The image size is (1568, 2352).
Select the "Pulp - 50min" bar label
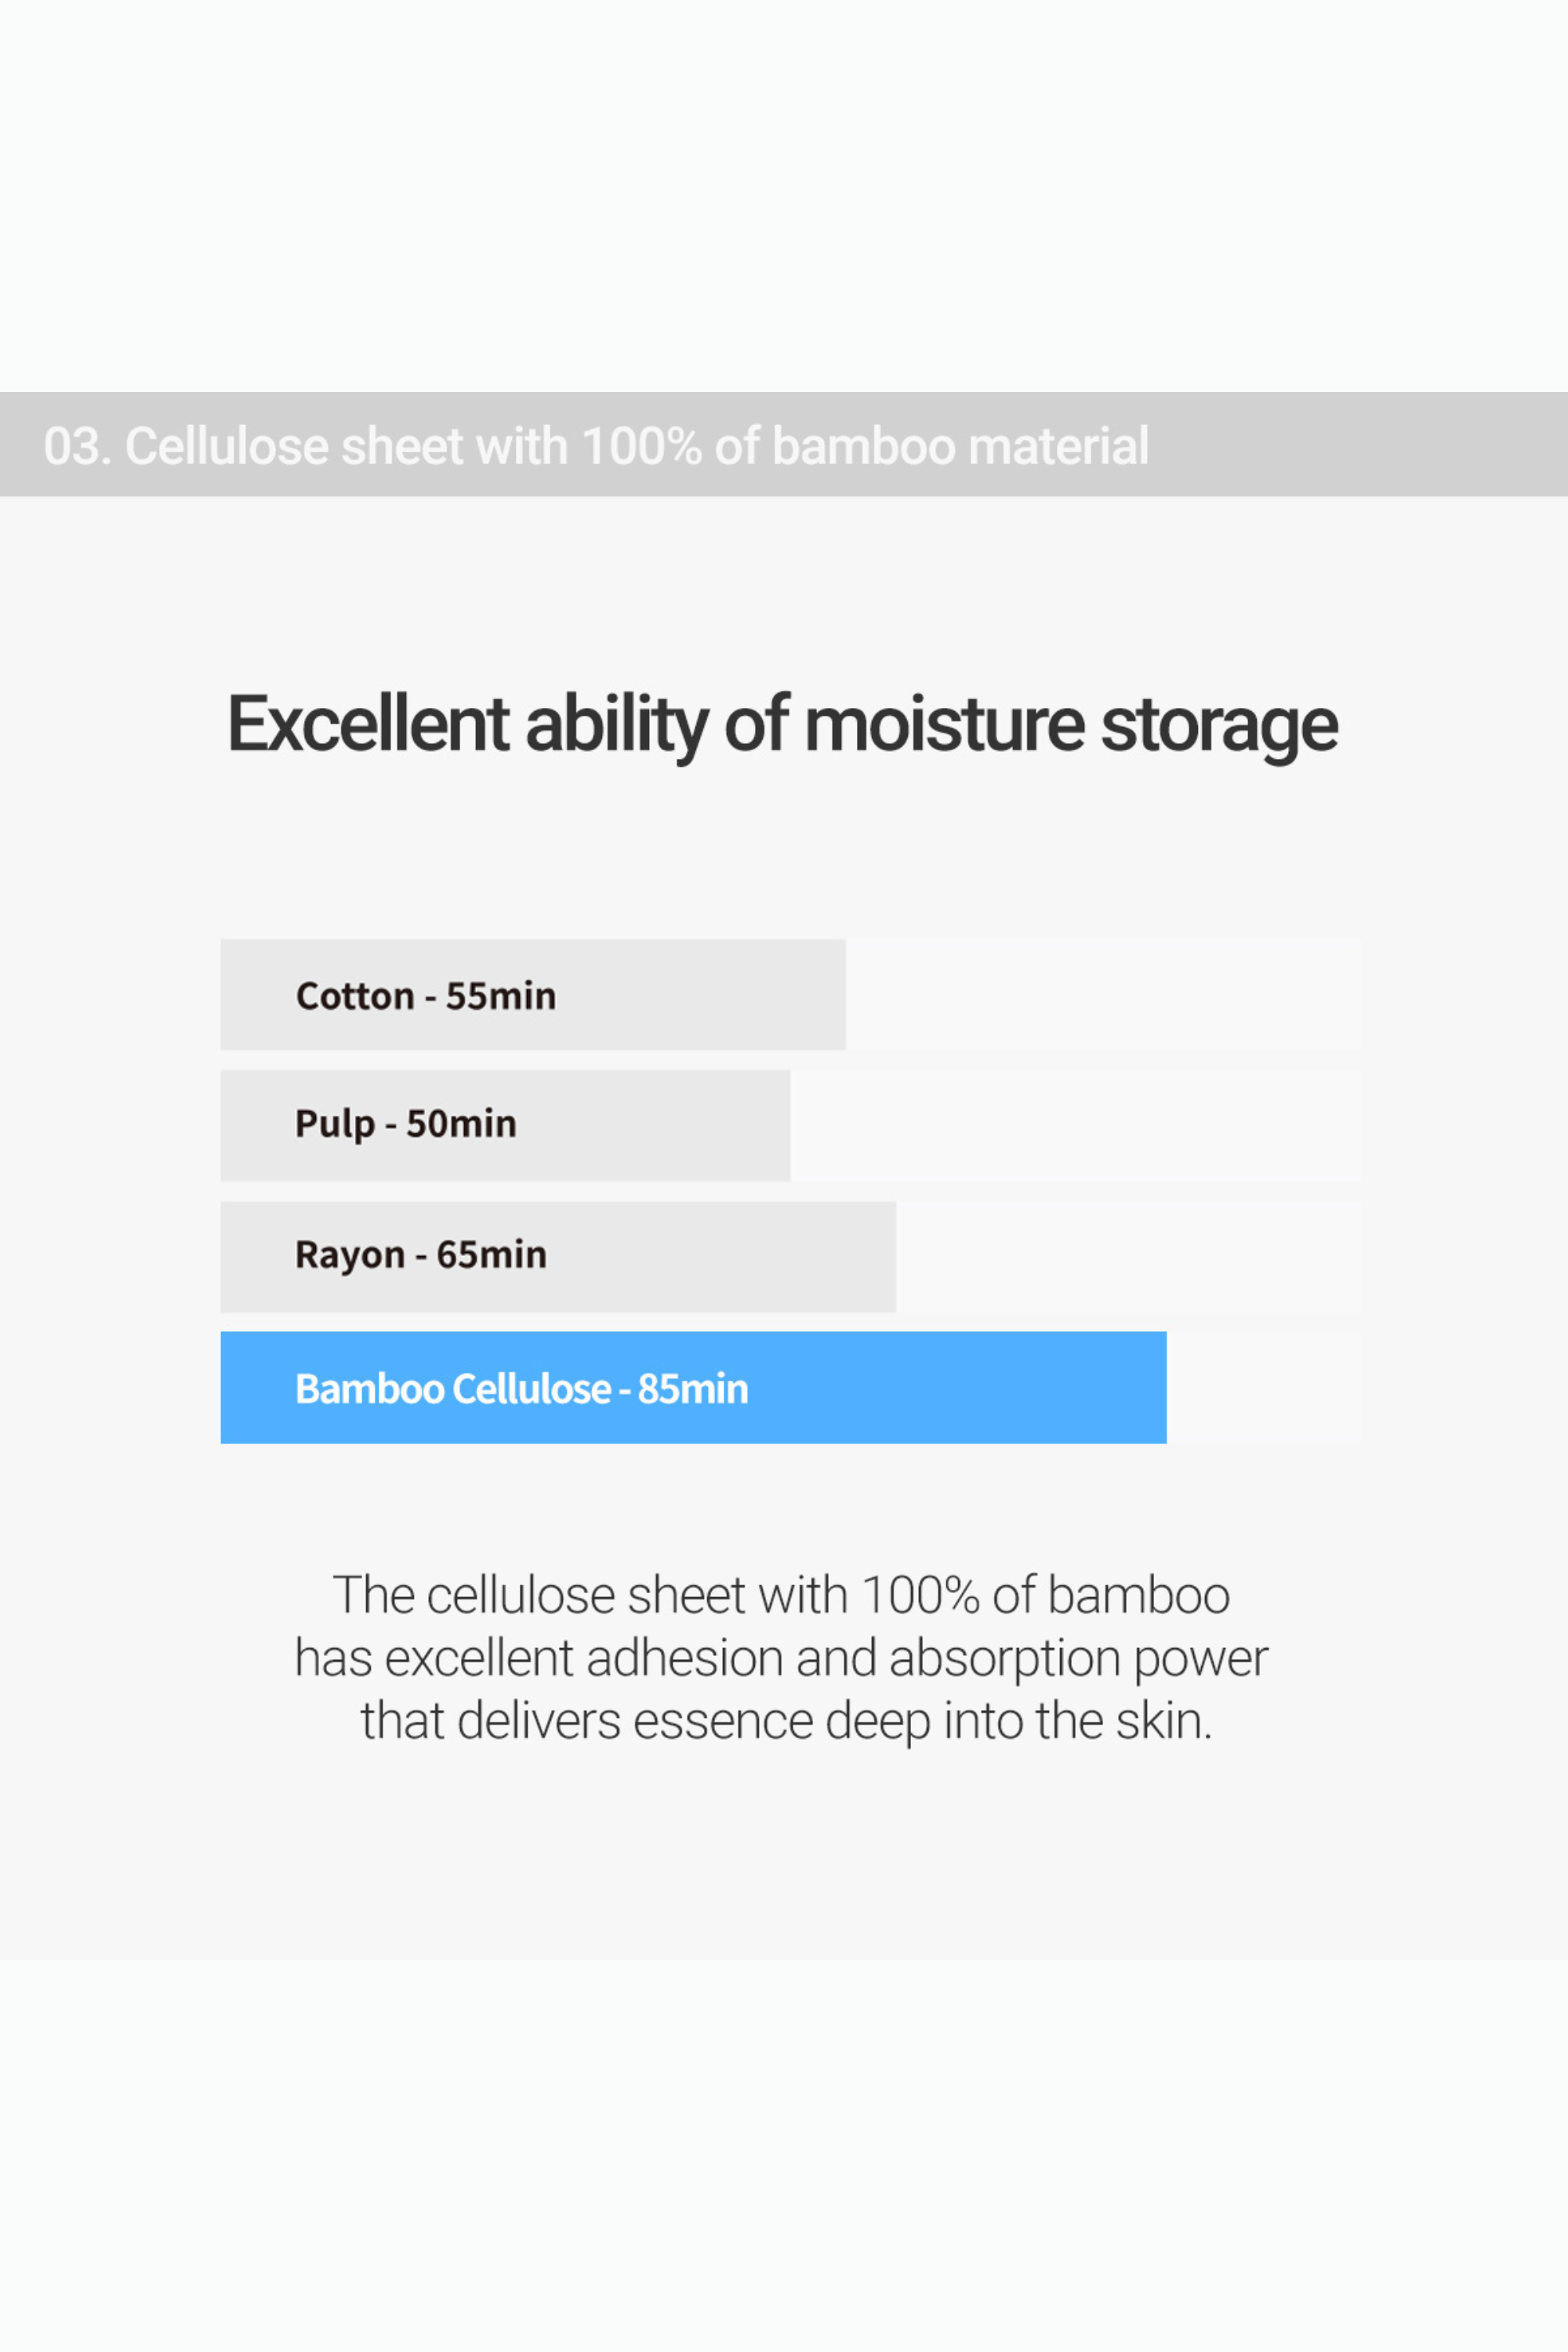click(x=405, y=1124)
